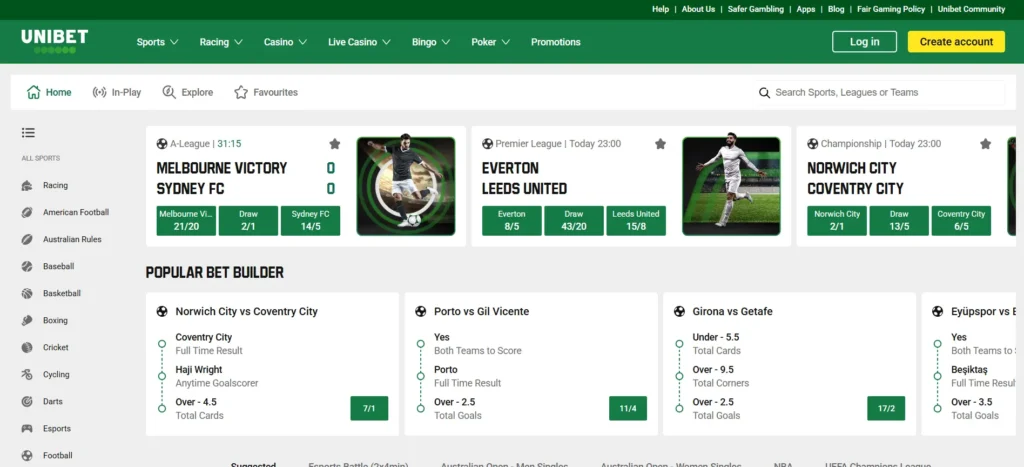Click the Australian Rules ball icon
Screen dimensions: 1024x467
[27, 240]
